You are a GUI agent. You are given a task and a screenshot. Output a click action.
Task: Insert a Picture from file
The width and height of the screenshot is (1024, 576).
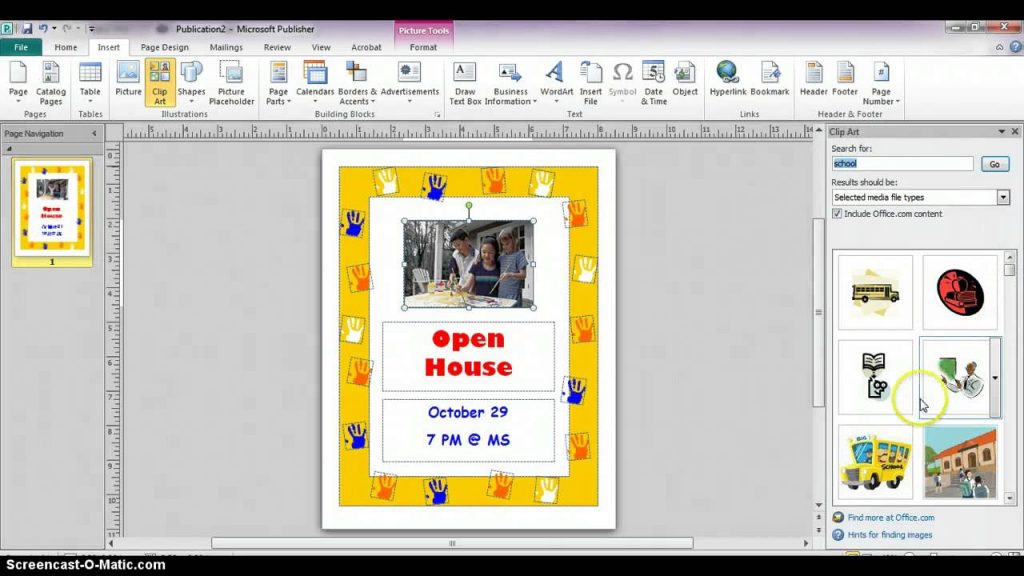[x=127, y=82]
